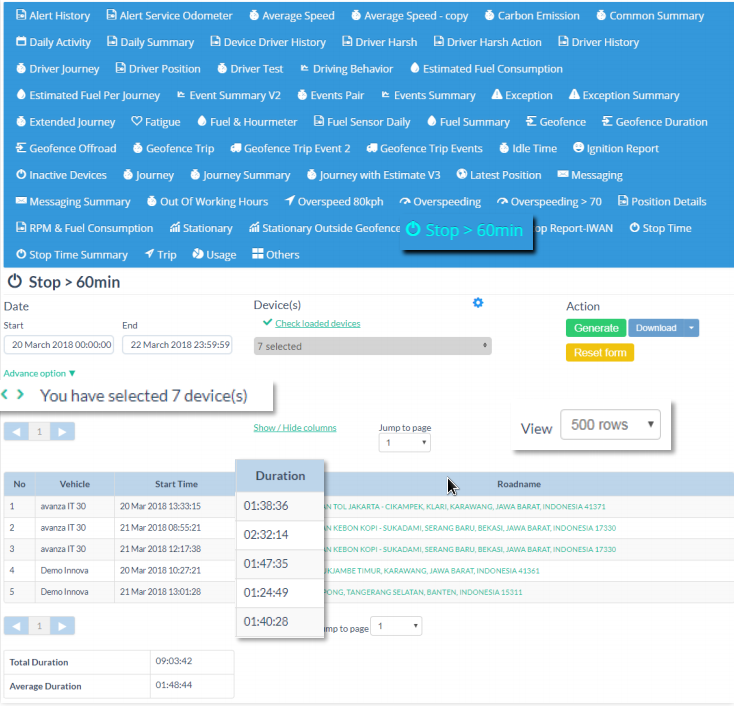The width and height of the screenshot is (734, 706).
Task: Click the Overspeeding gauge icon
Action: point(405,201)
